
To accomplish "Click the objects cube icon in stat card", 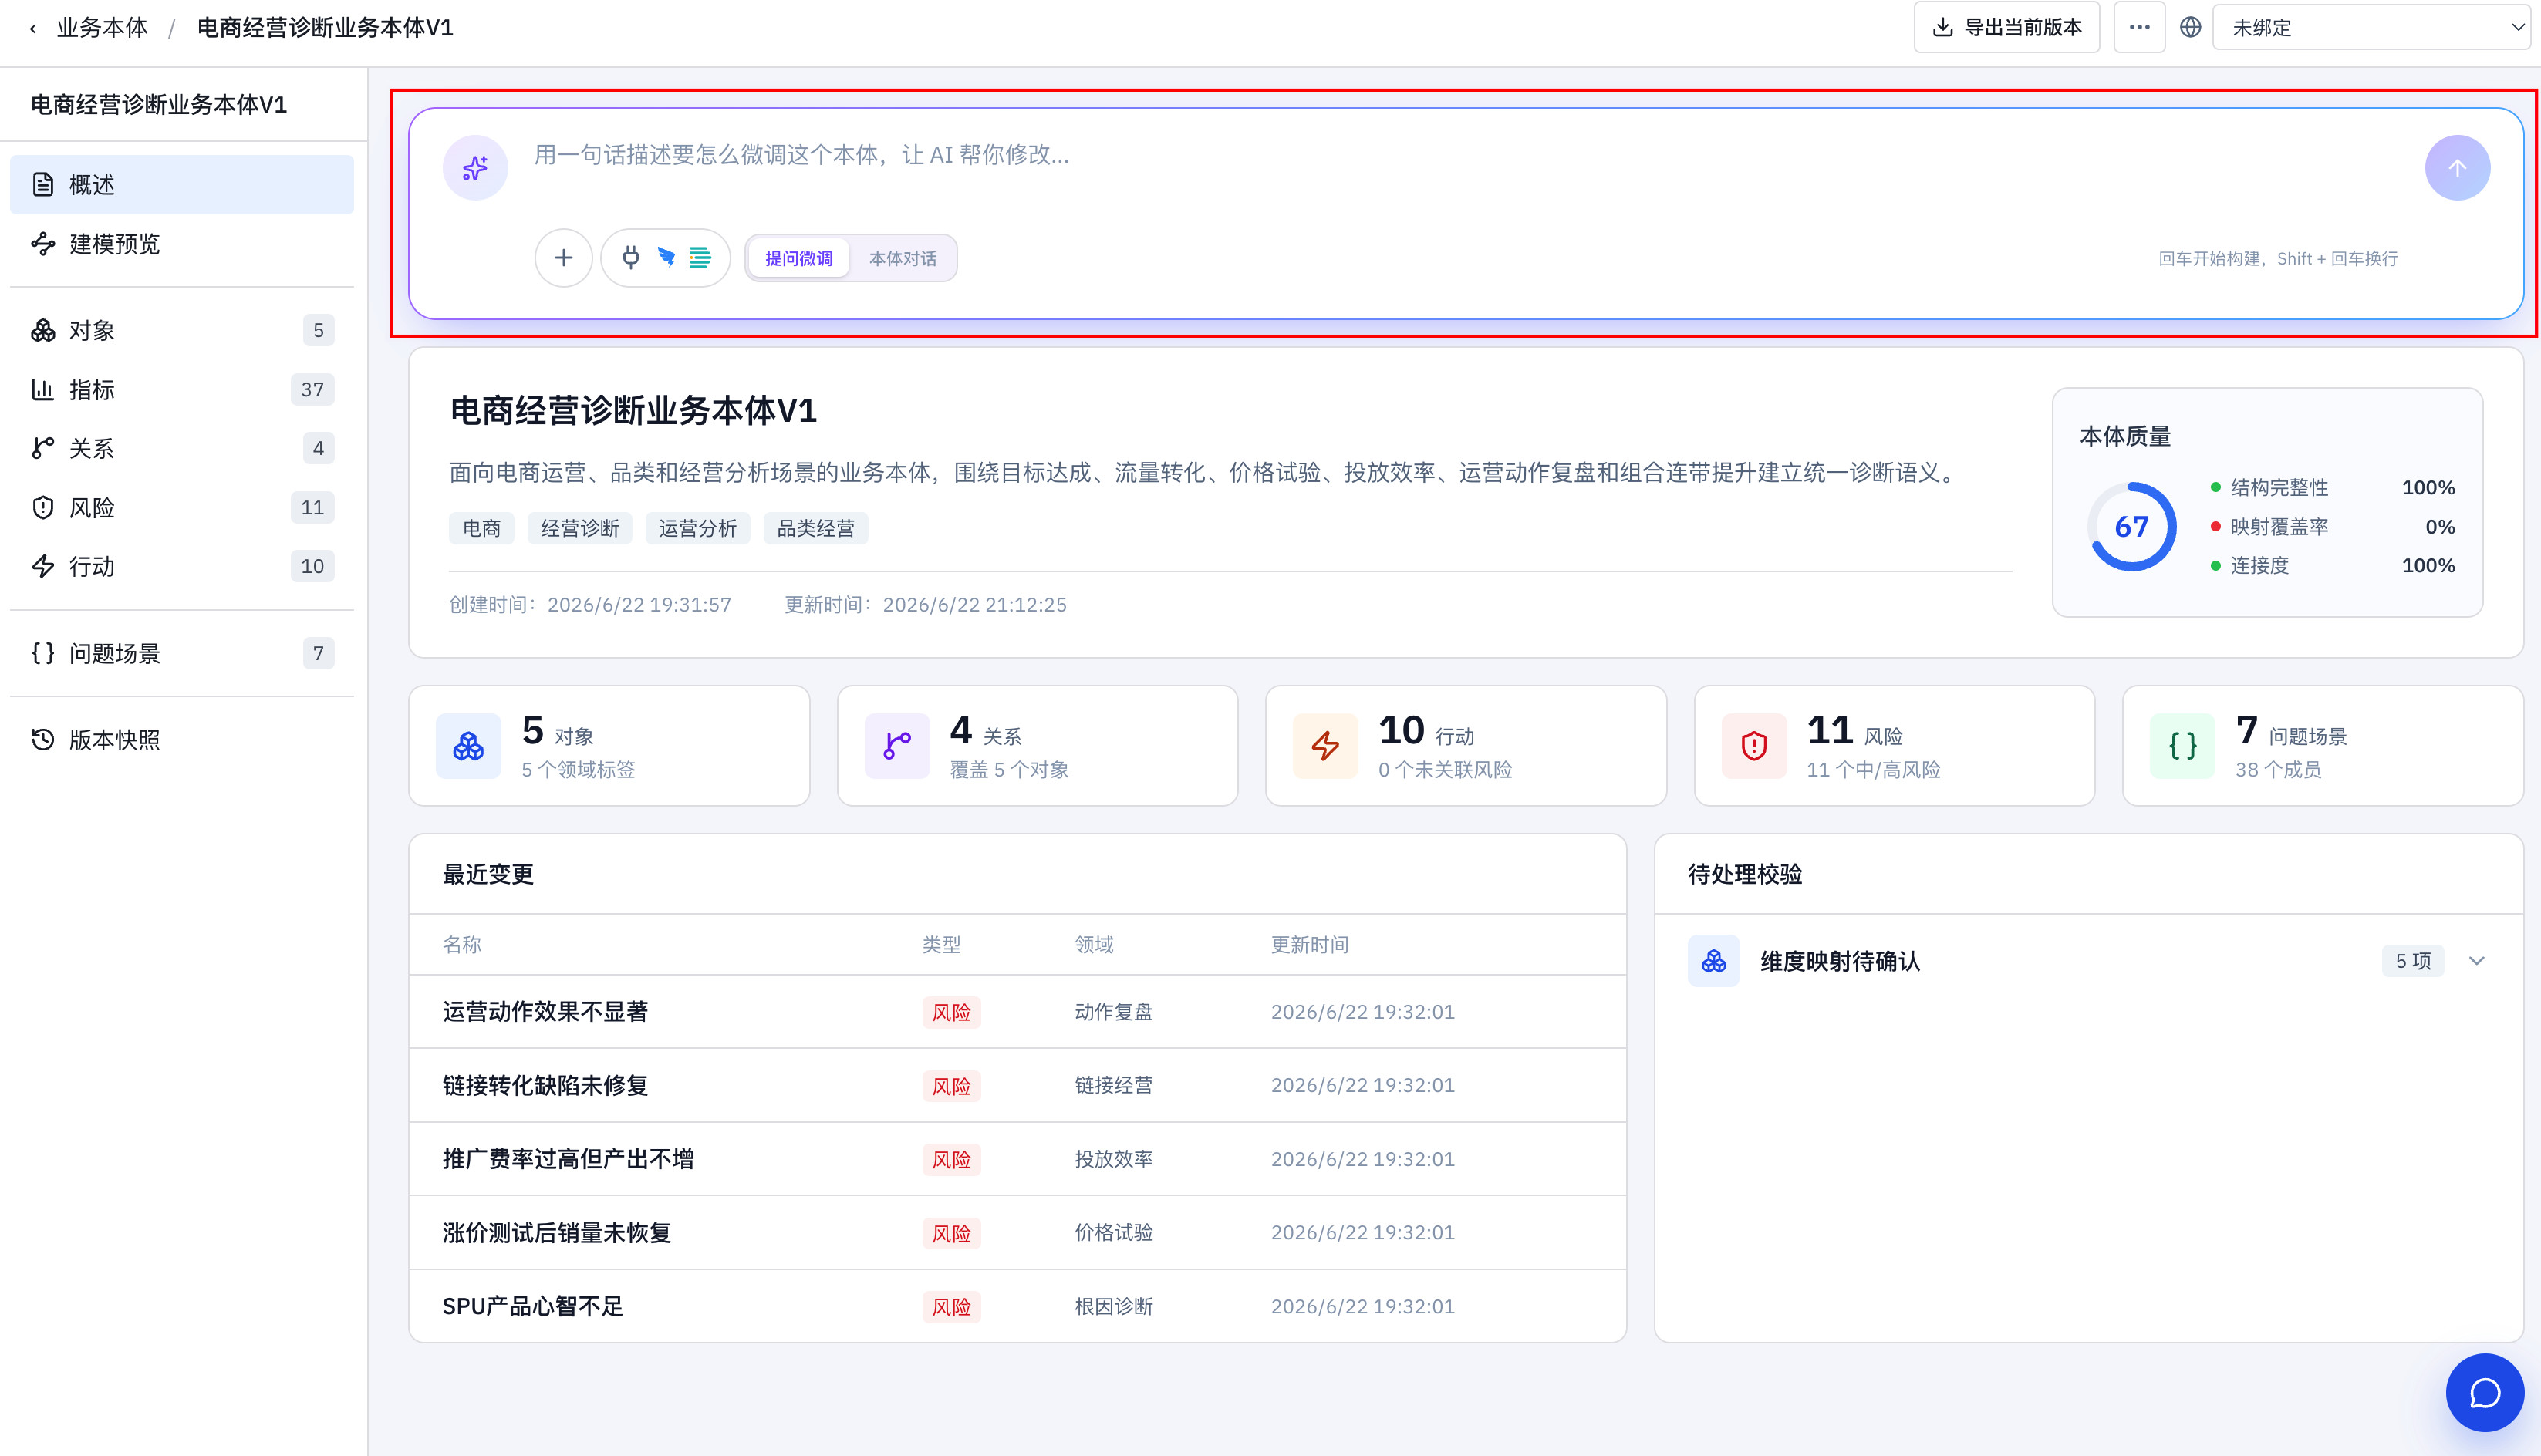I will 468,745.
